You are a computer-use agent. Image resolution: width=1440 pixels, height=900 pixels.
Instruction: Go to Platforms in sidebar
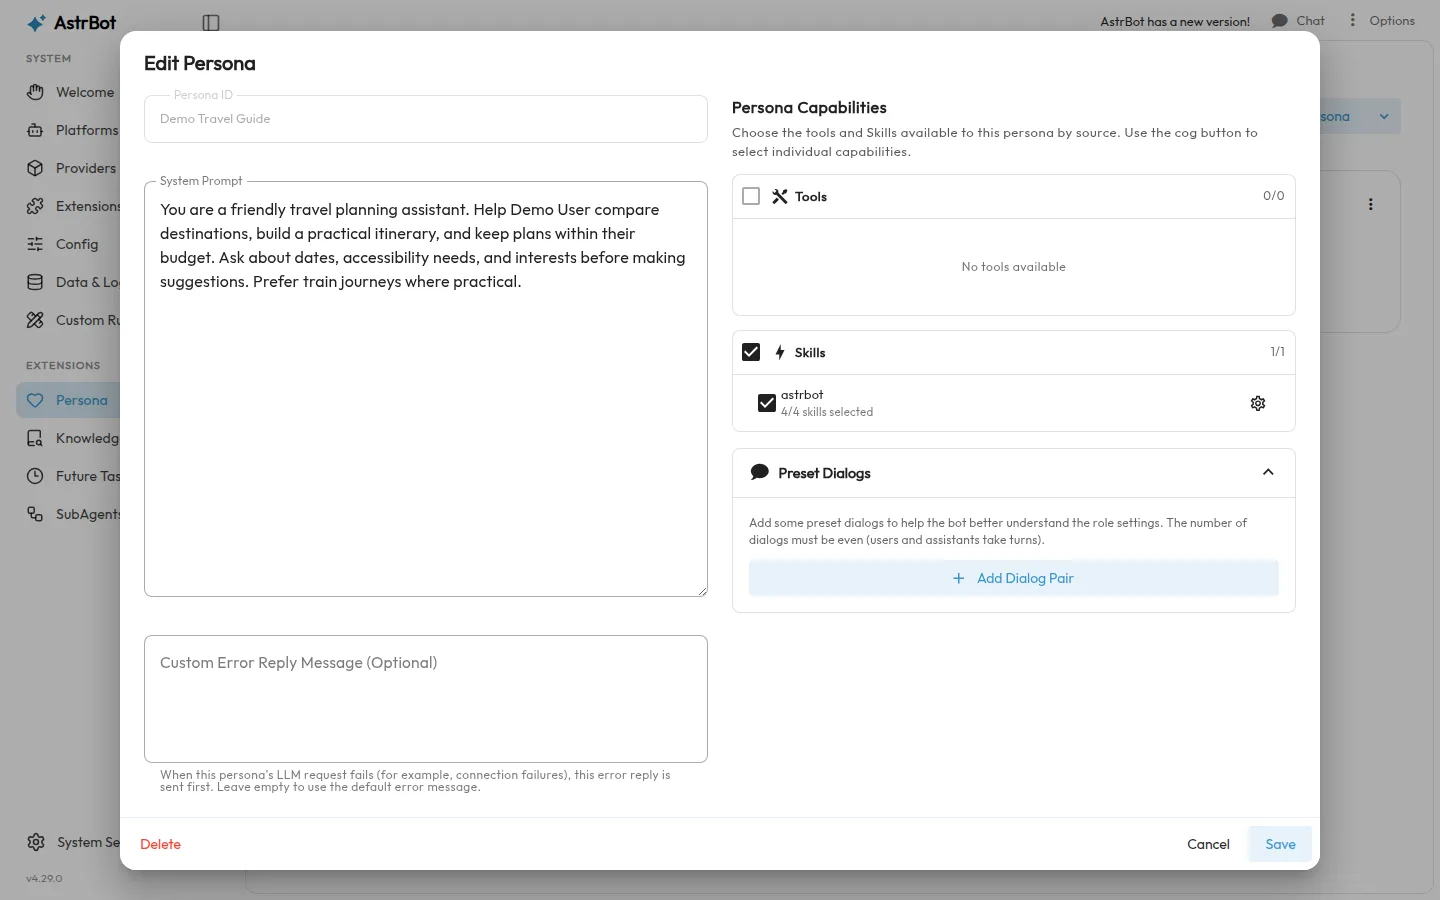[x=70, y=130]
